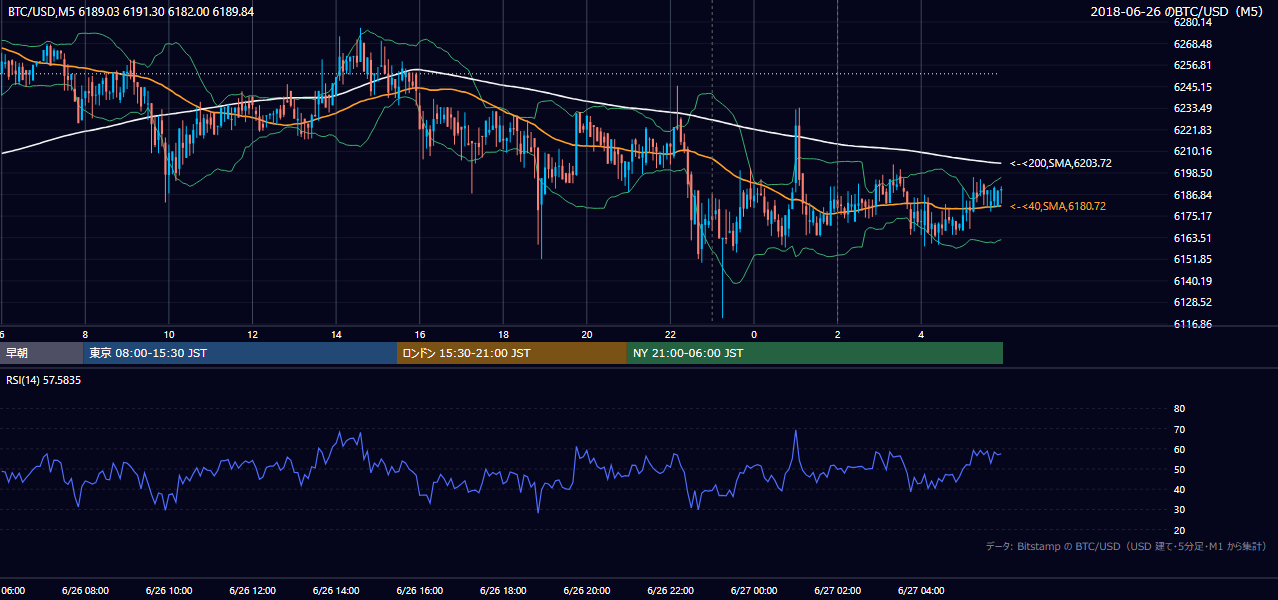1278x600 pixels.
Task: Click the Bitstamp data source note
Action: coord(1126,546)
